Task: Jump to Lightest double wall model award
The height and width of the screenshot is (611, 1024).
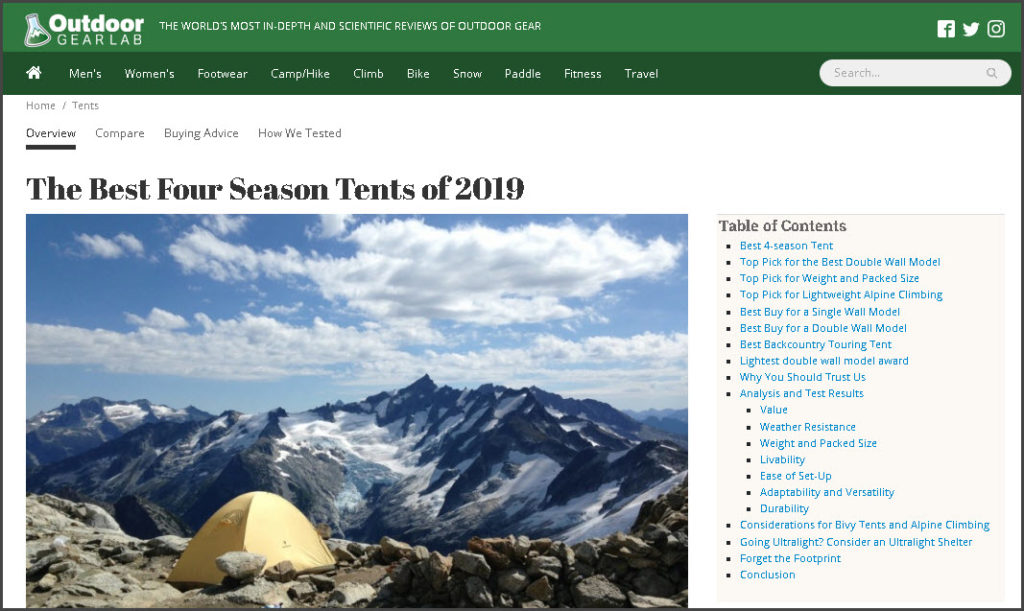Action: (824, 361)
